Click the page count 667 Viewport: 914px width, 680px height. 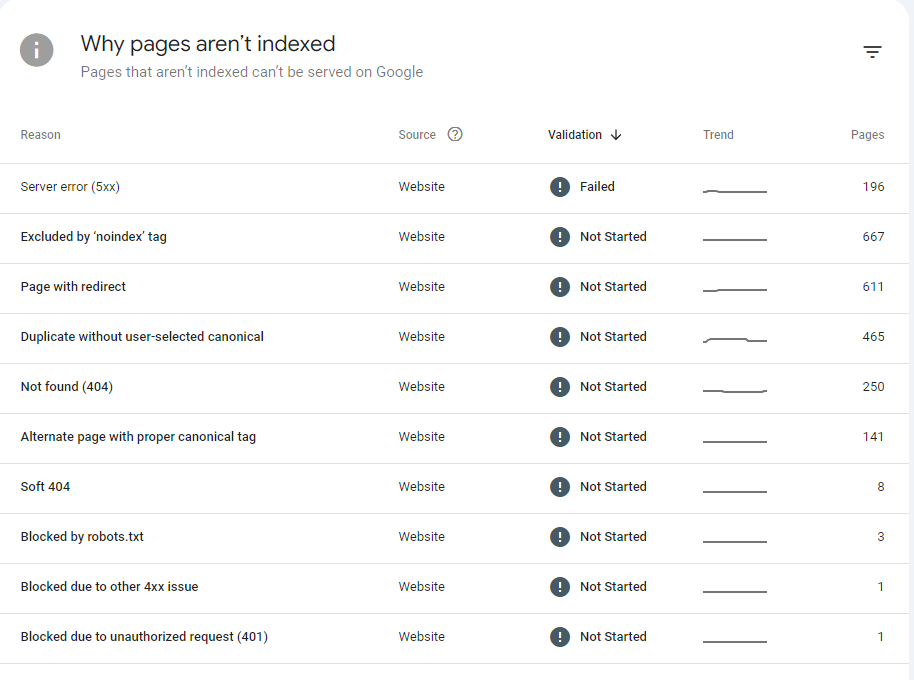click(873, 237)
